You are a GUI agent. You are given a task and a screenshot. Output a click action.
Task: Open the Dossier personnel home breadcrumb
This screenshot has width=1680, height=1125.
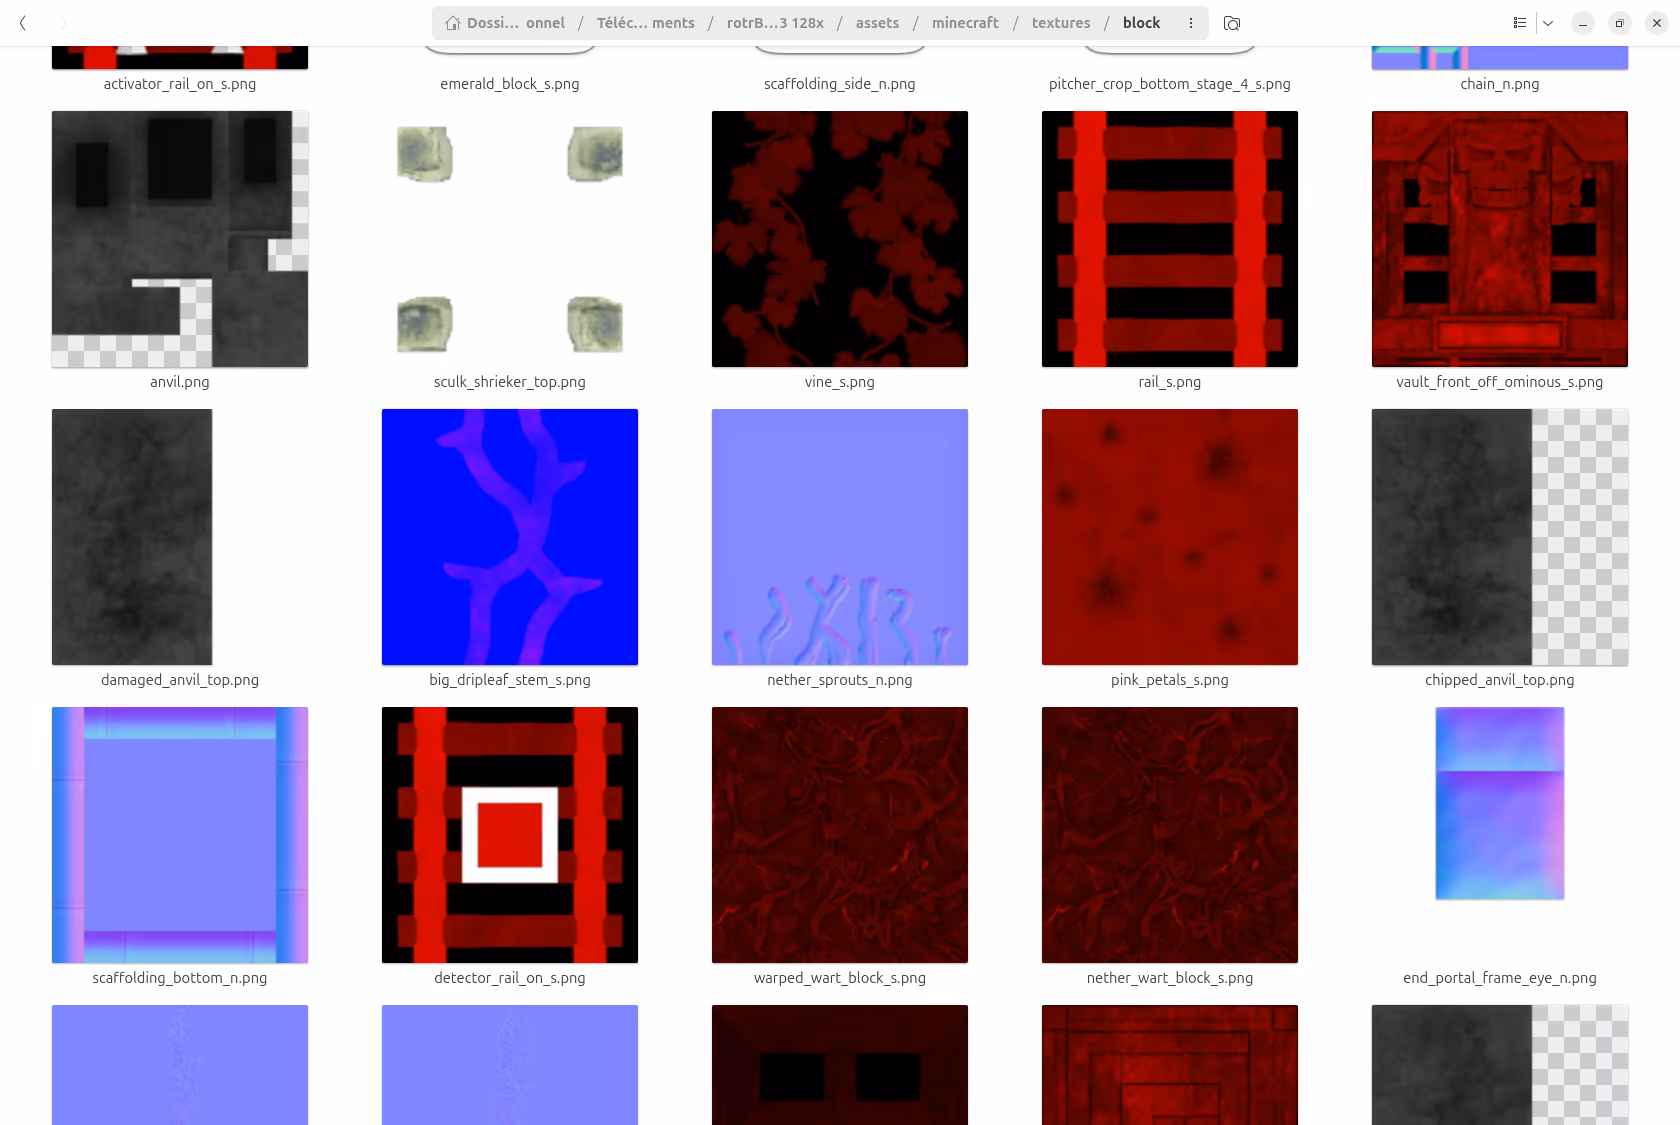point(505,23)
